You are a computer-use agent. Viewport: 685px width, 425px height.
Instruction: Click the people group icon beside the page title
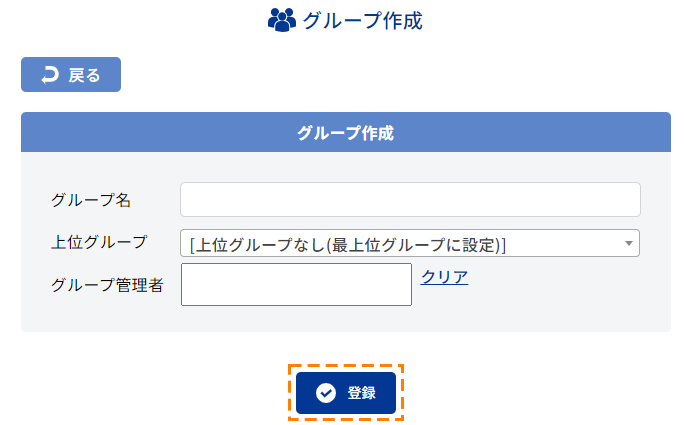coord(282,20)
